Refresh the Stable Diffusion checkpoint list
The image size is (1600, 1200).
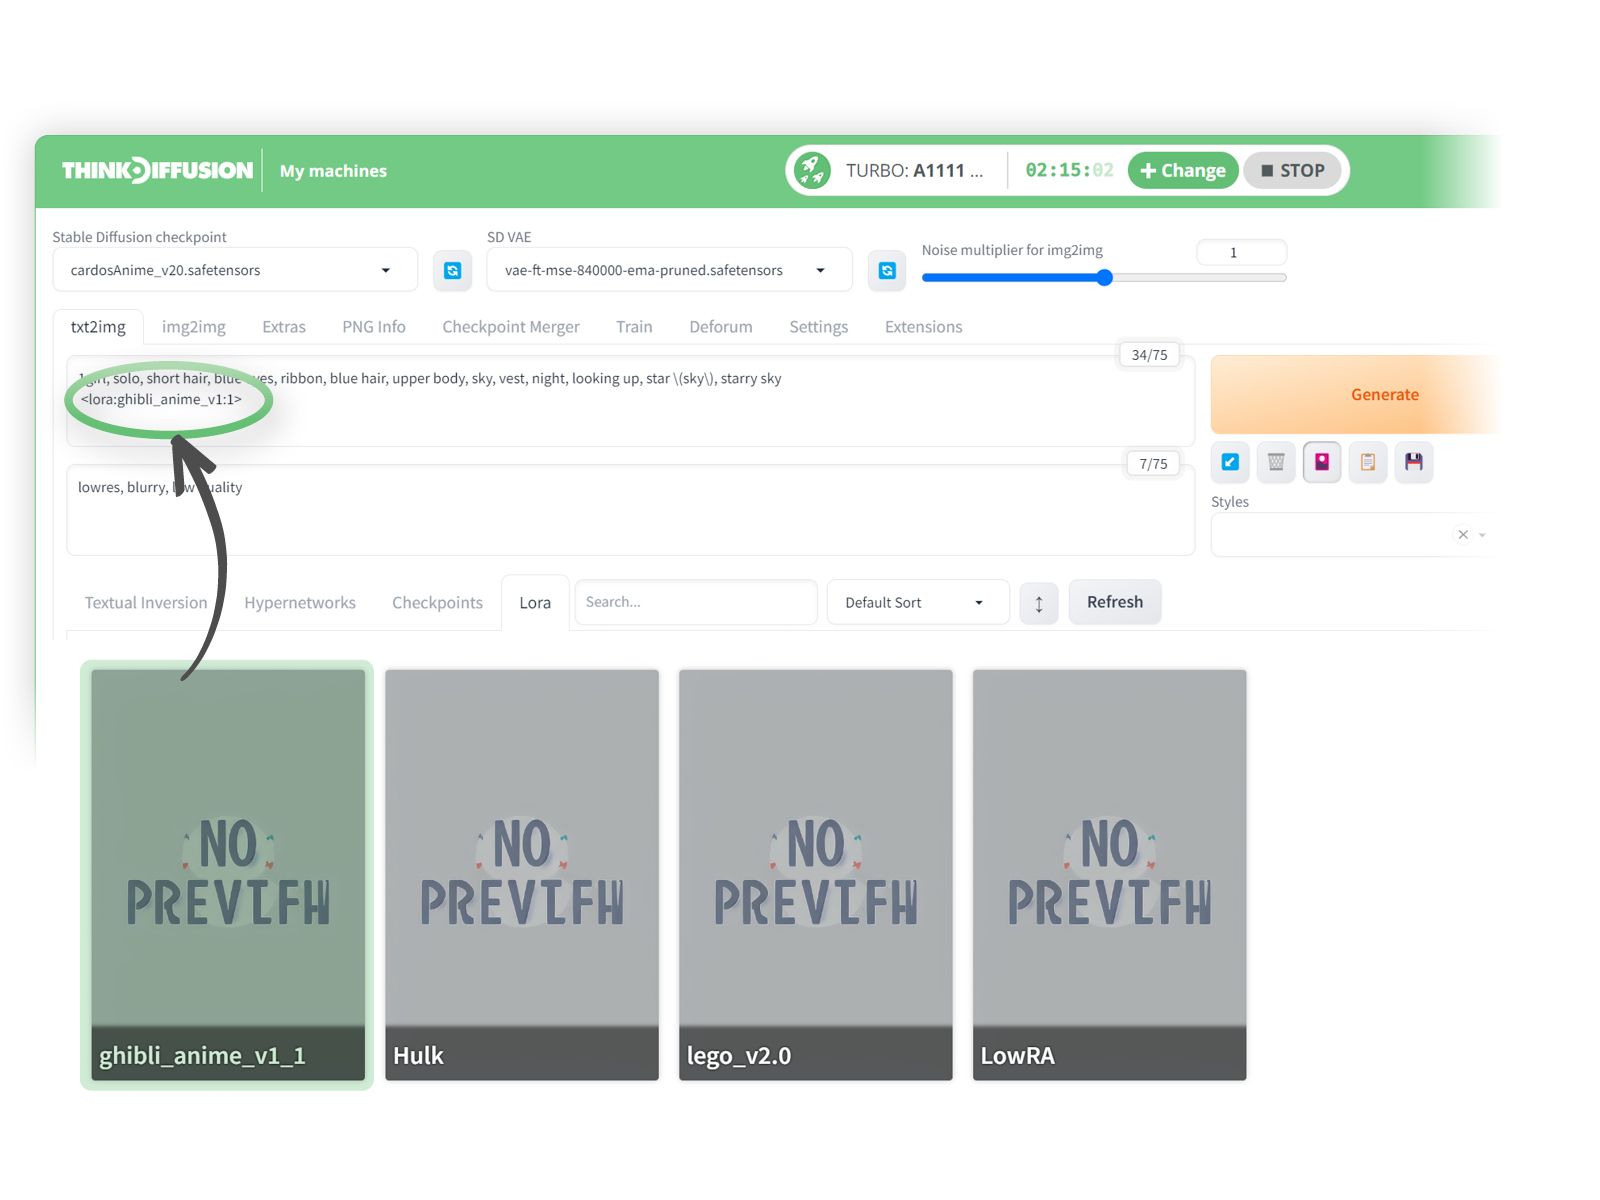pos(453,271)
